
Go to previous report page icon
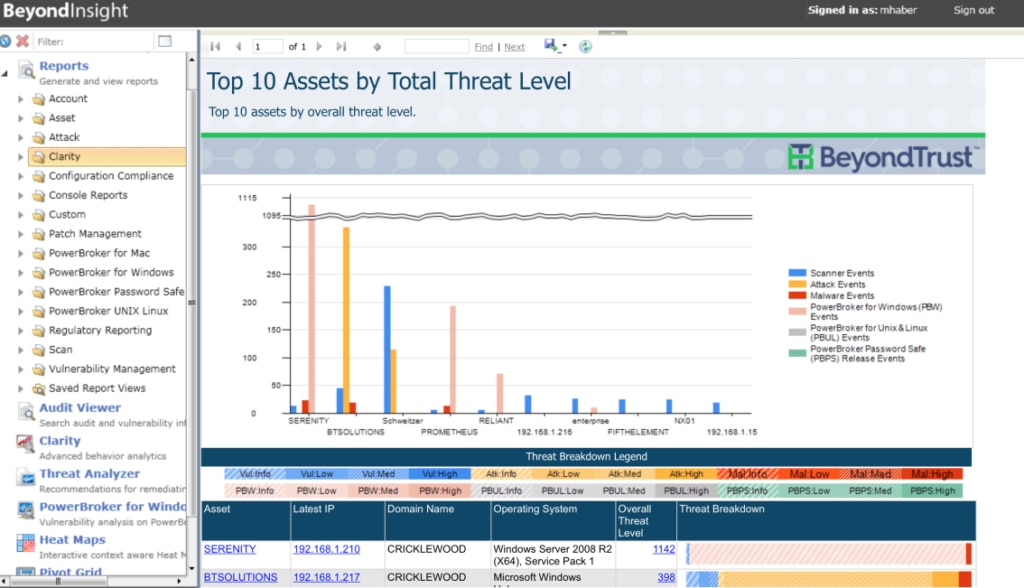(x=238, y=46)
